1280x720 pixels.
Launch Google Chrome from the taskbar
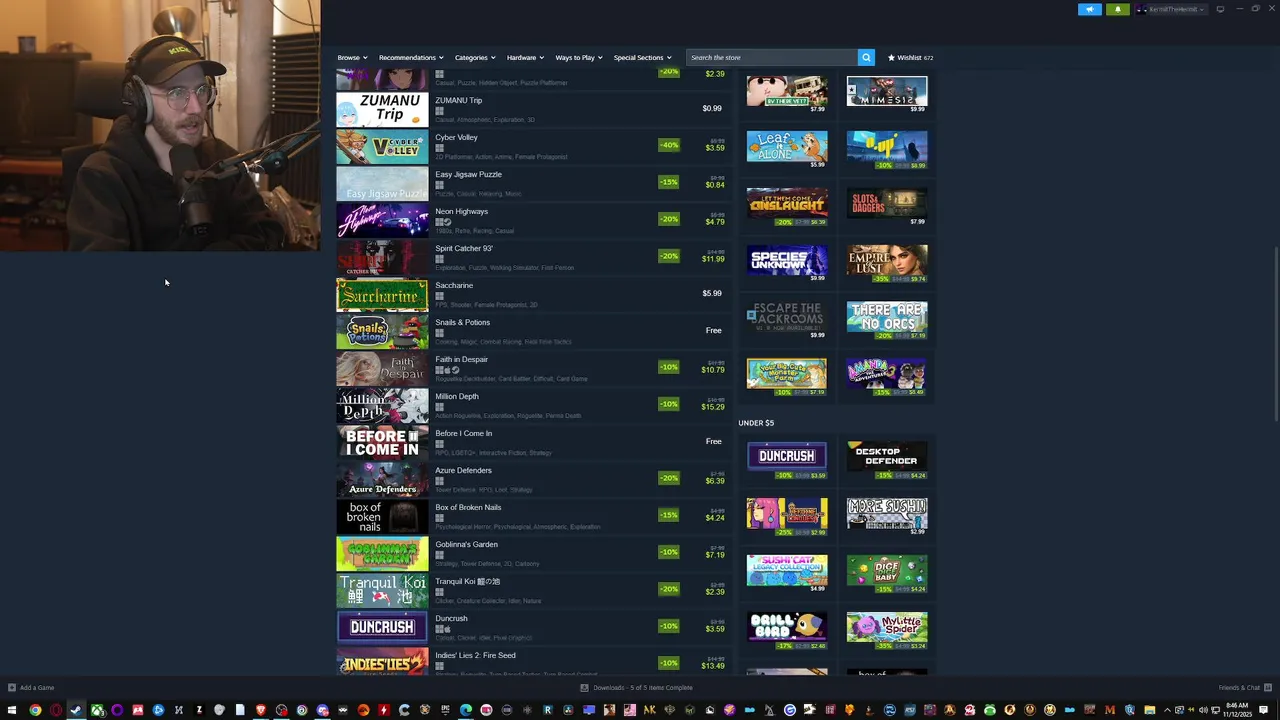click(x=35, y=710)
